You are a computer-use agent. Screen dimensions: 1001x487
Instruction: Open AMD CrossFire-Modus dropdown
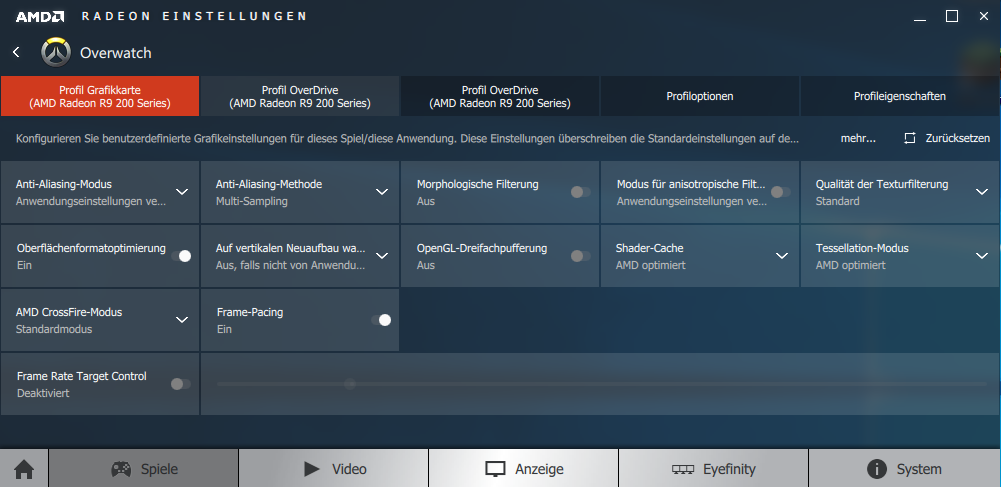pyautogui.click(x=182, y=320)
